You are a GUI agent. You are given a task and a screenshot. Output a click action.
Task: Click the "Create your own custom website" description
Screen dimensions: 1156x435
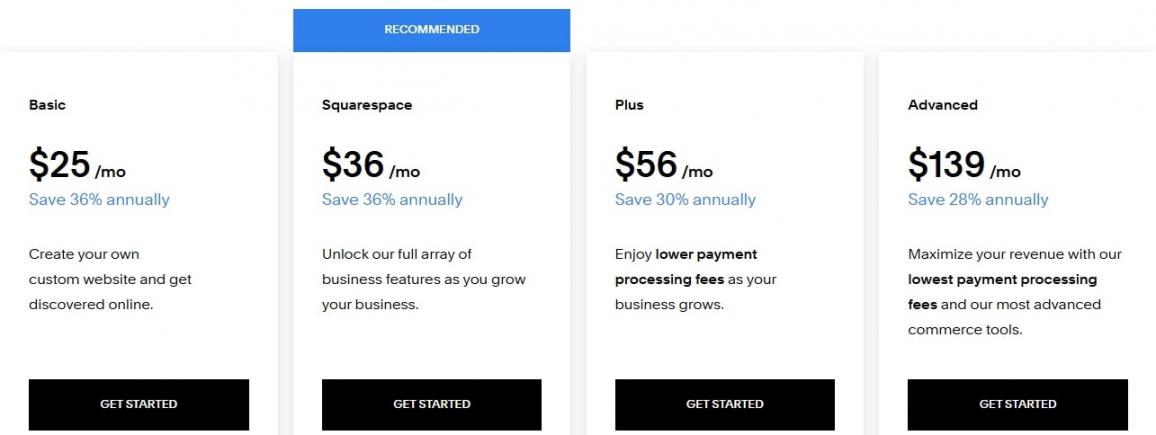coord(110,279)
